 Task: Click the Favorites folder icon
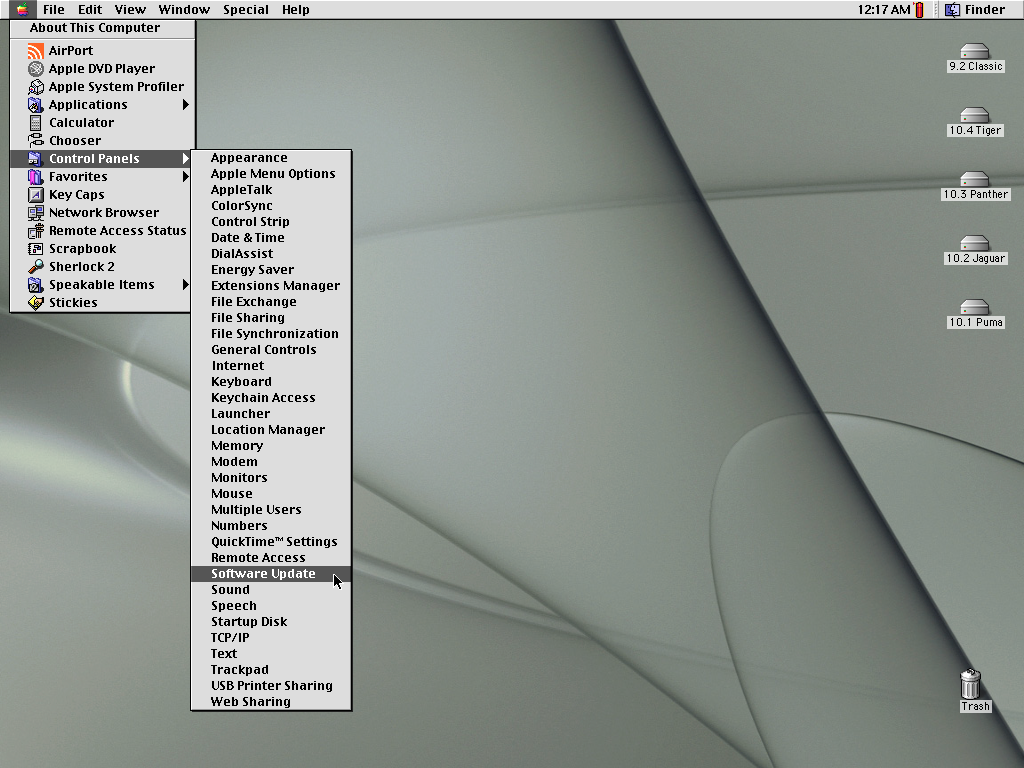click(x=35, y=176)
